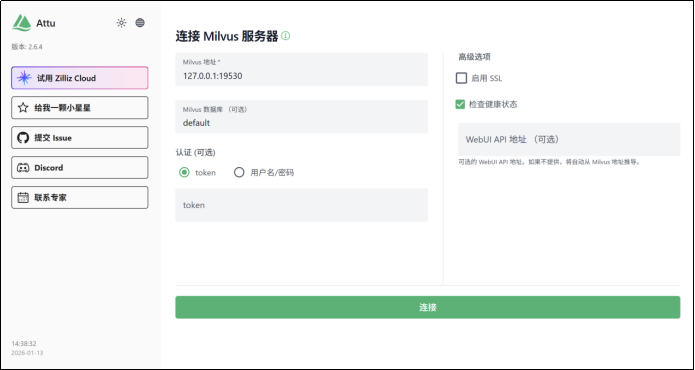Click the token input field
Viewport: 695px width, 370px height.
tap(301, 205)
